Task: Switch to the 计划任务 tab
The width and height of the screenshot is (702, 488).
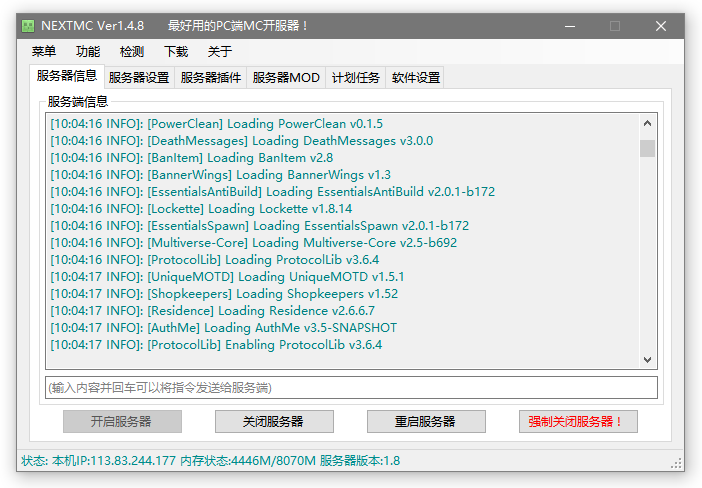Action: click(x=355, y=77)
